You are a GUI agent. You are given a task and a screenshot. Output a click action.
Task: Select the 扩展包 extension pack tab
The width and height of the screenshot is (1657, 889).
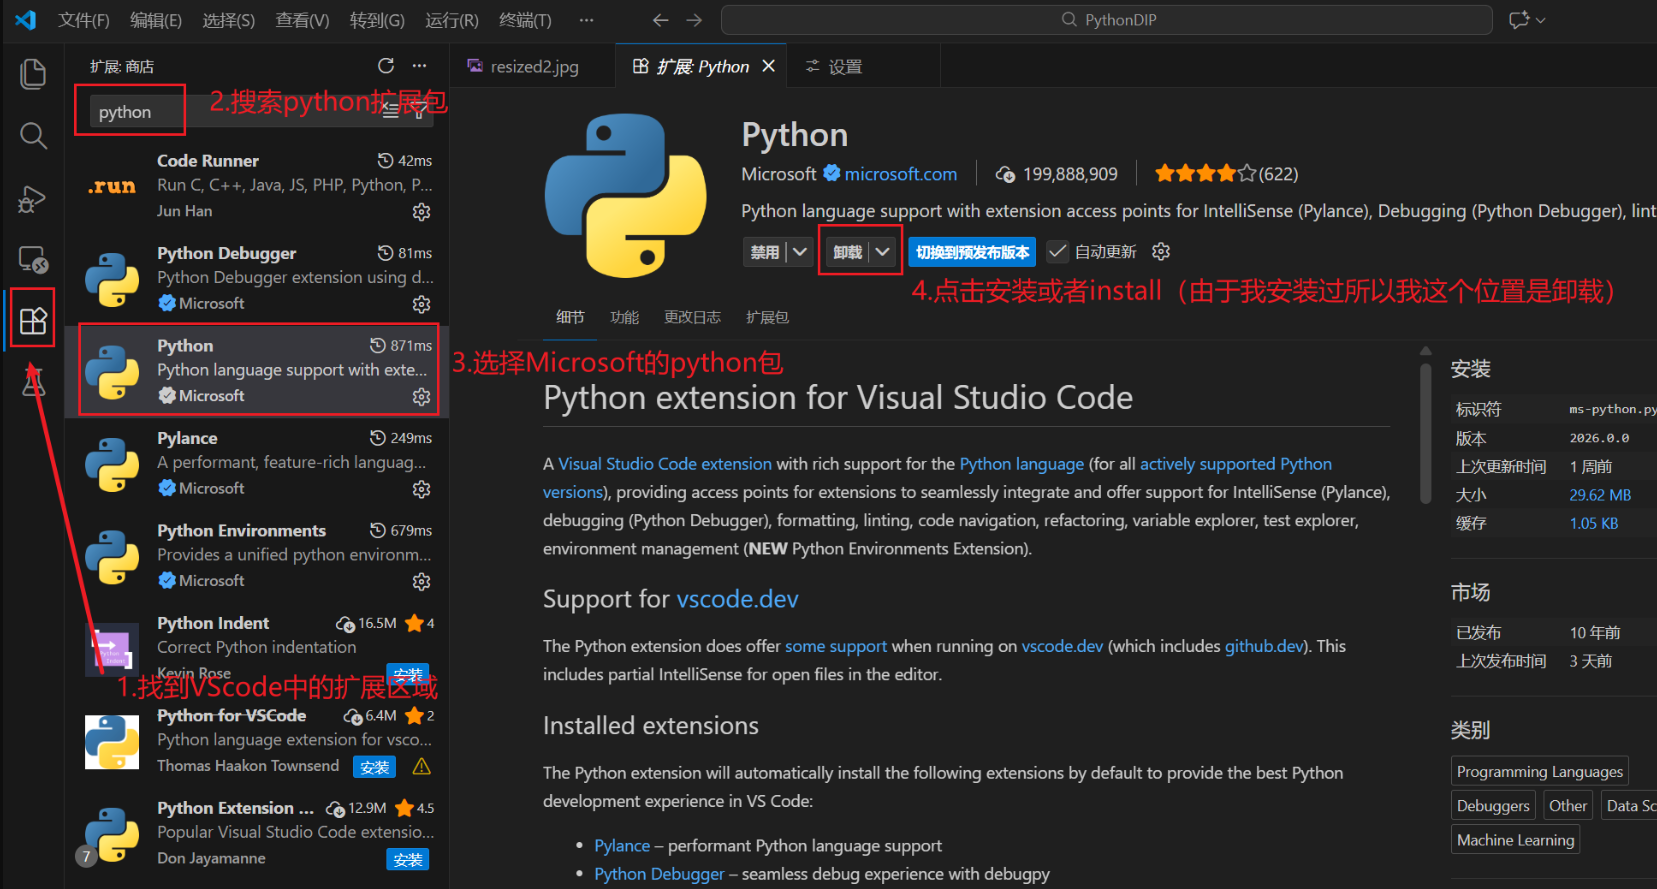(767, 317)
